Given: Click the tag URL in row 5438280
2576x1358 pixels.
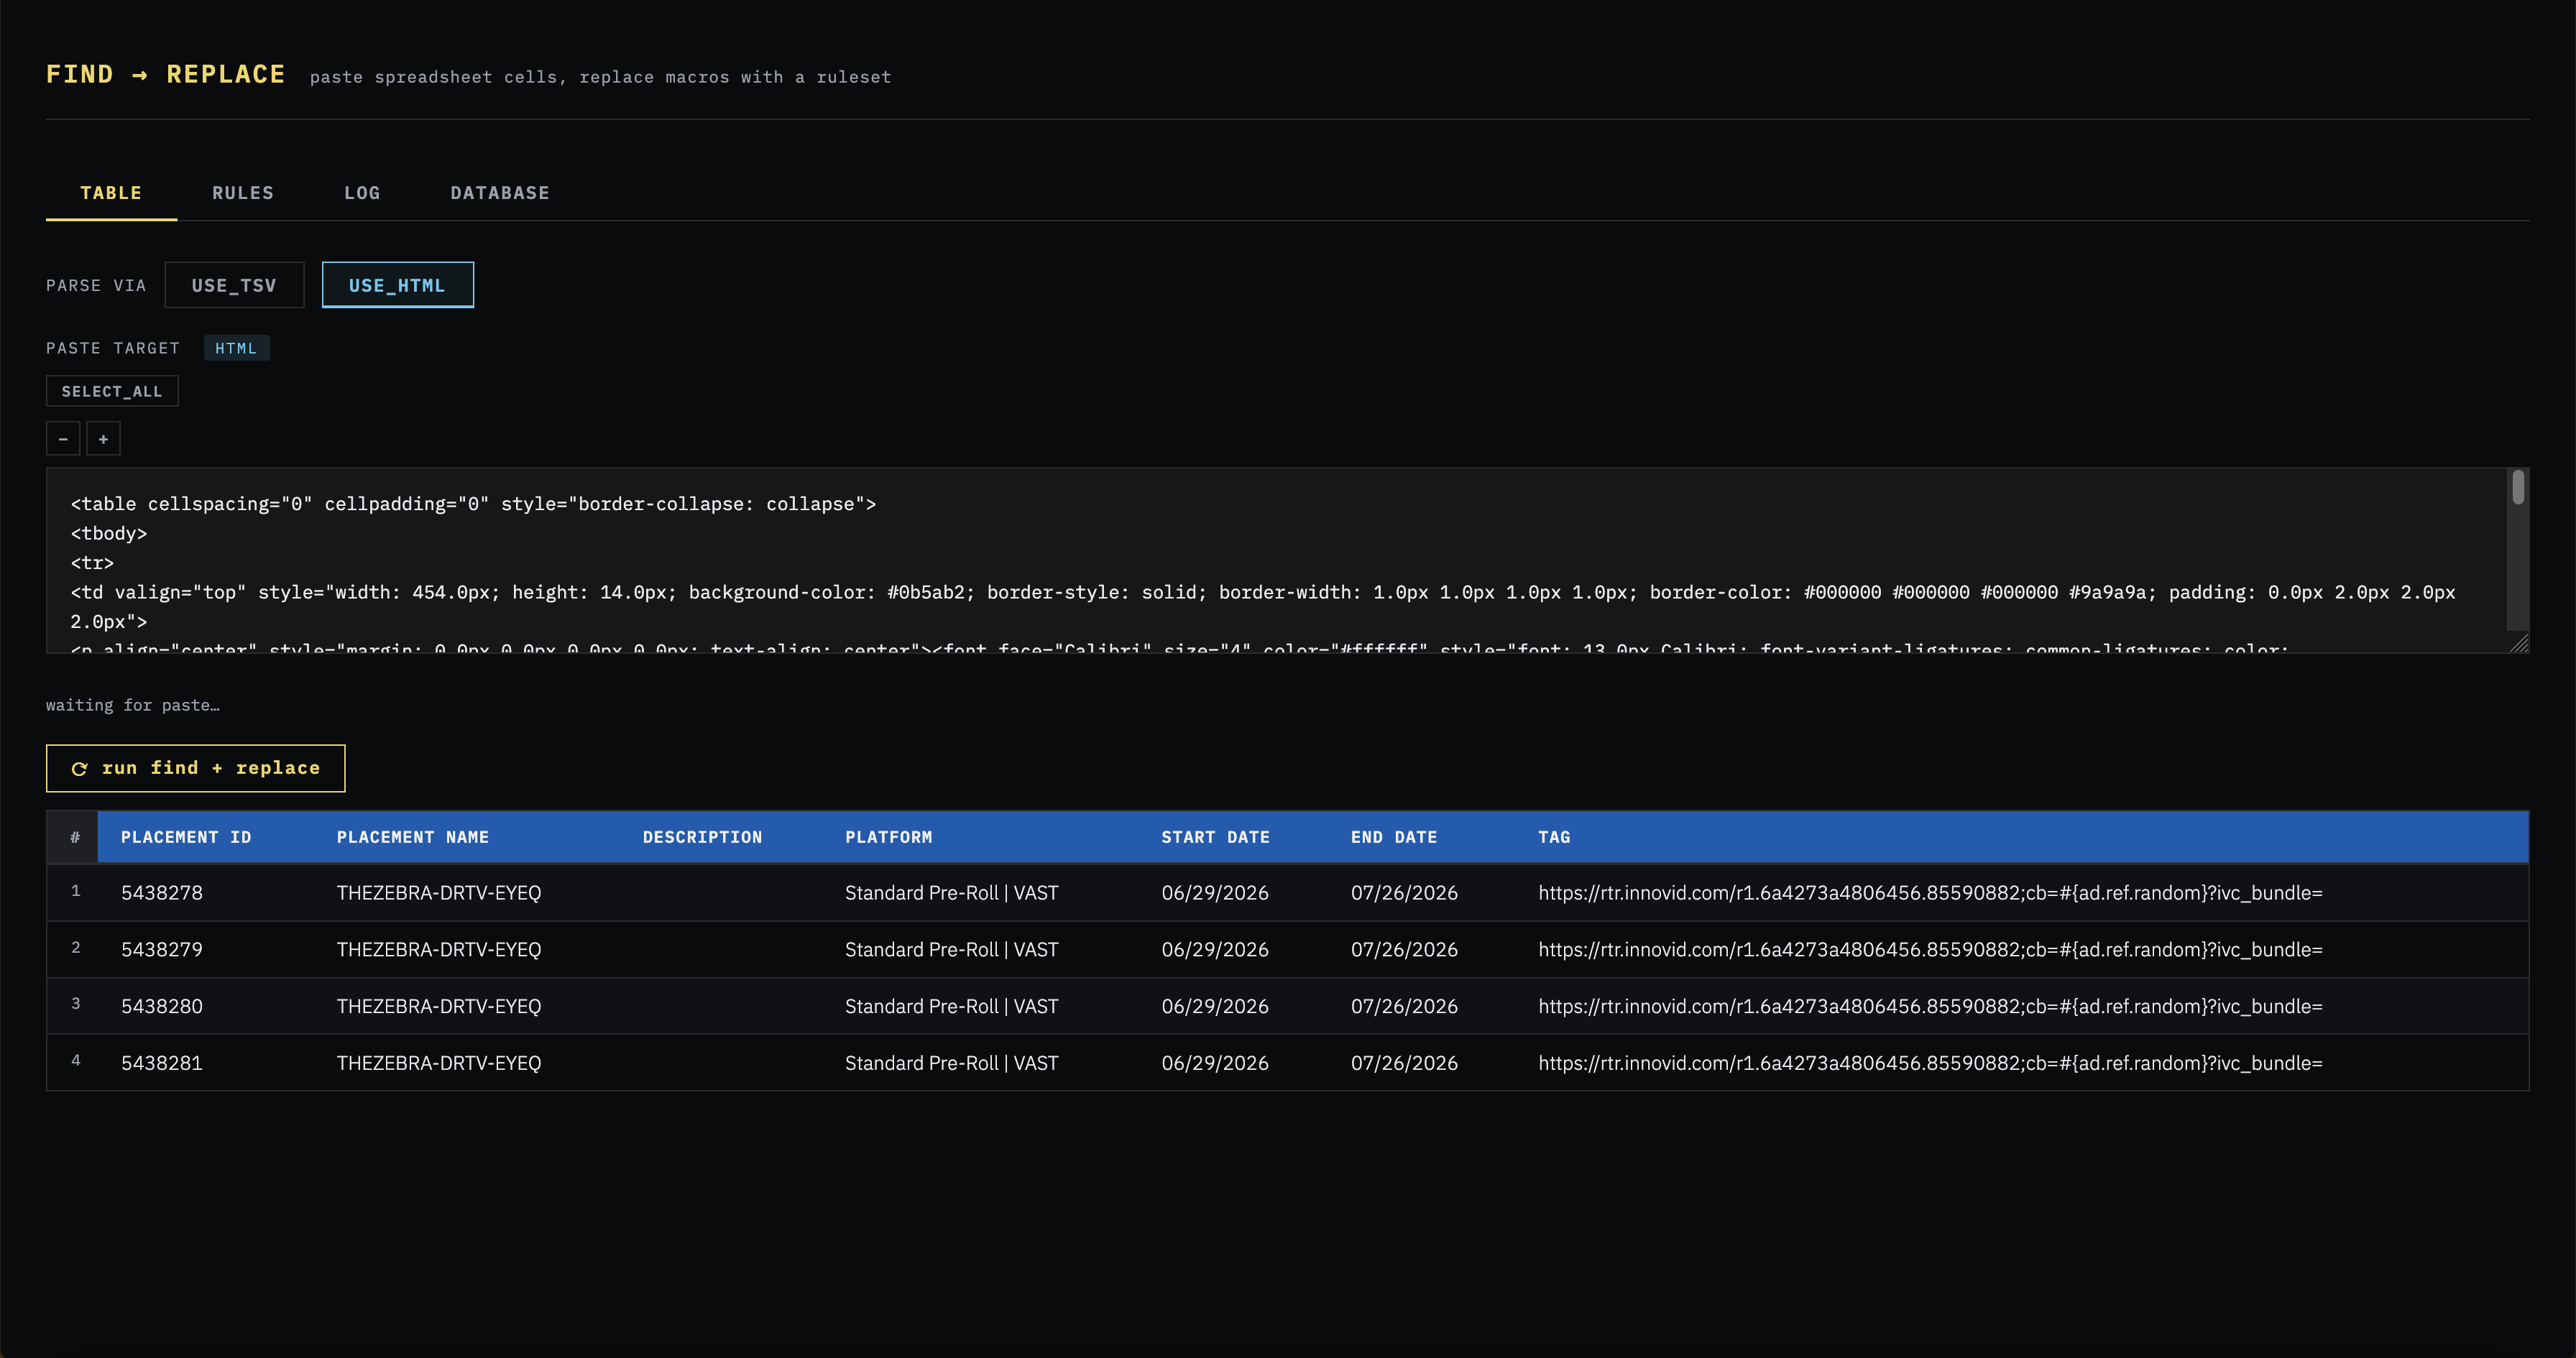Looking at the screenshot, I should (1930, 1006).
